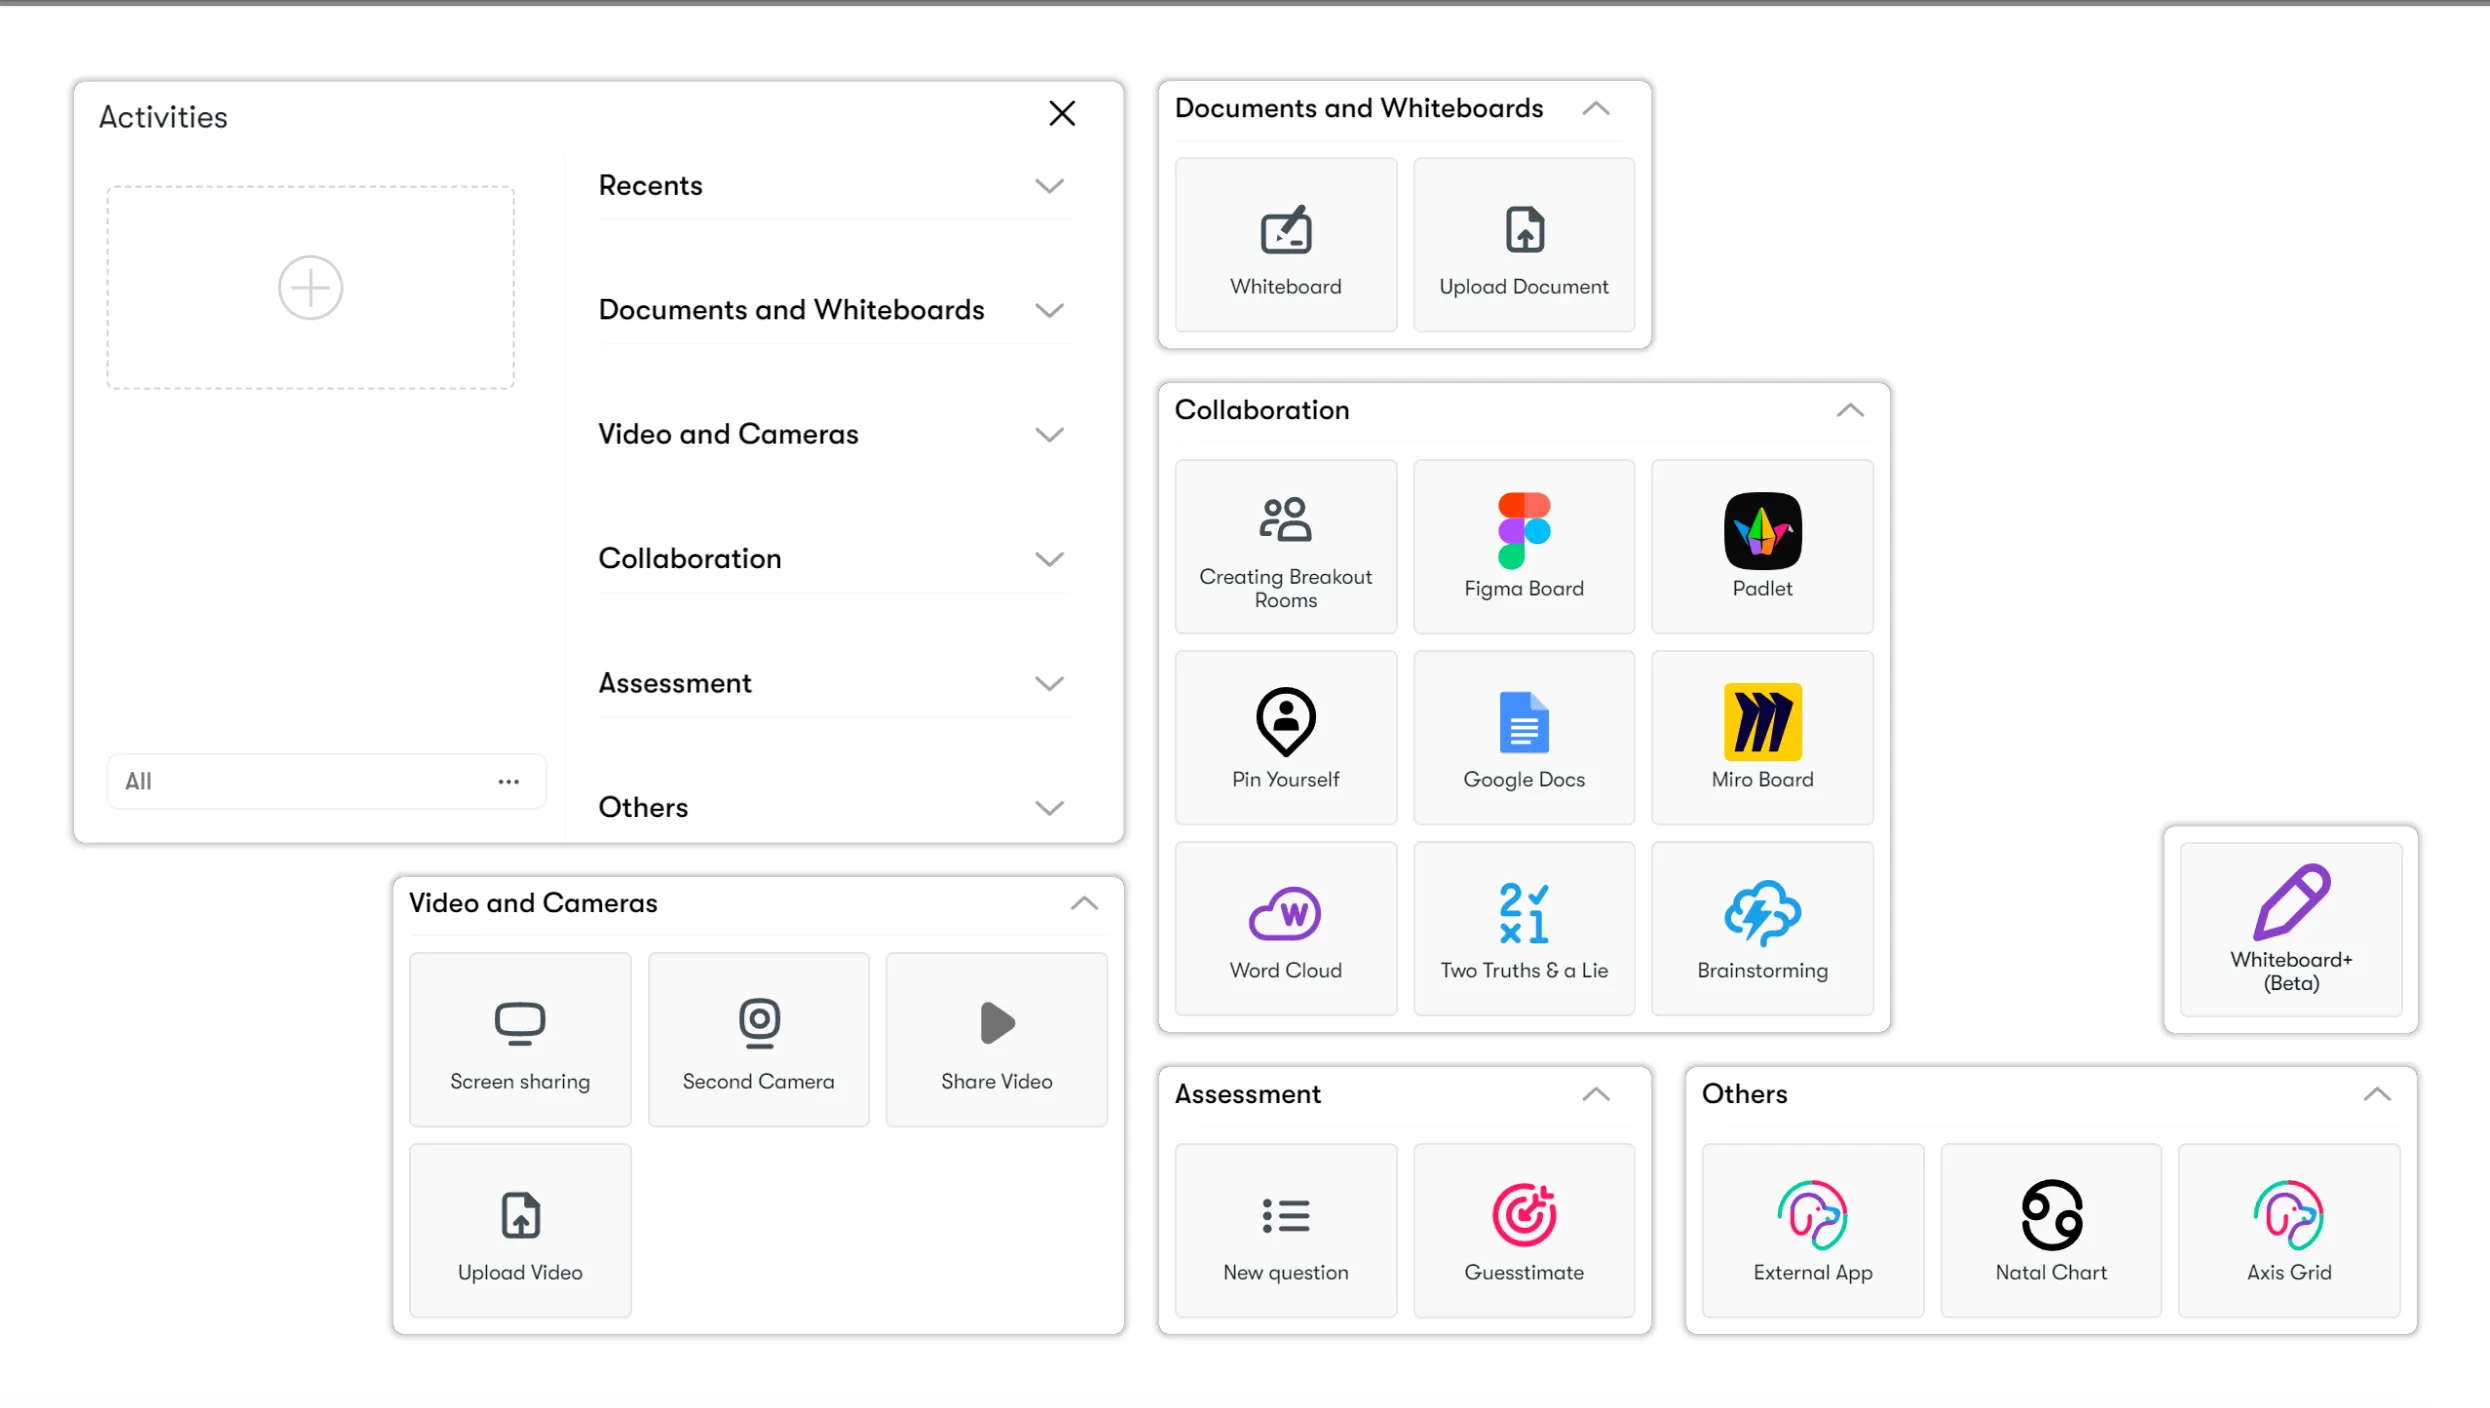The width and height of the screenshot is (2490, 1408).
Task: Choose Two Truths & a Lie
Action: pos(1523,928)
